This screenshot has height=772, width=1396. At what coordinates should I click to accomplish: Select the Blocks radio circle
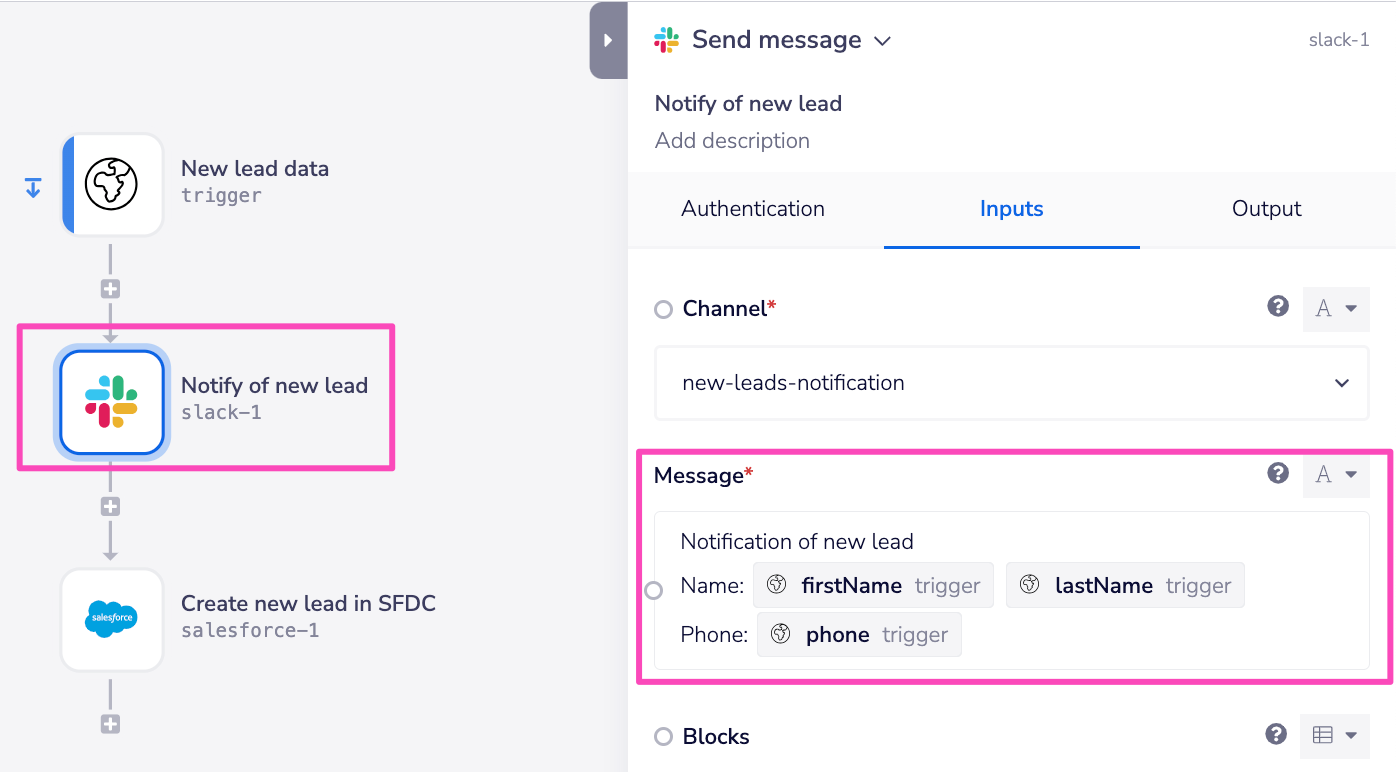click(x=663, y=737)
